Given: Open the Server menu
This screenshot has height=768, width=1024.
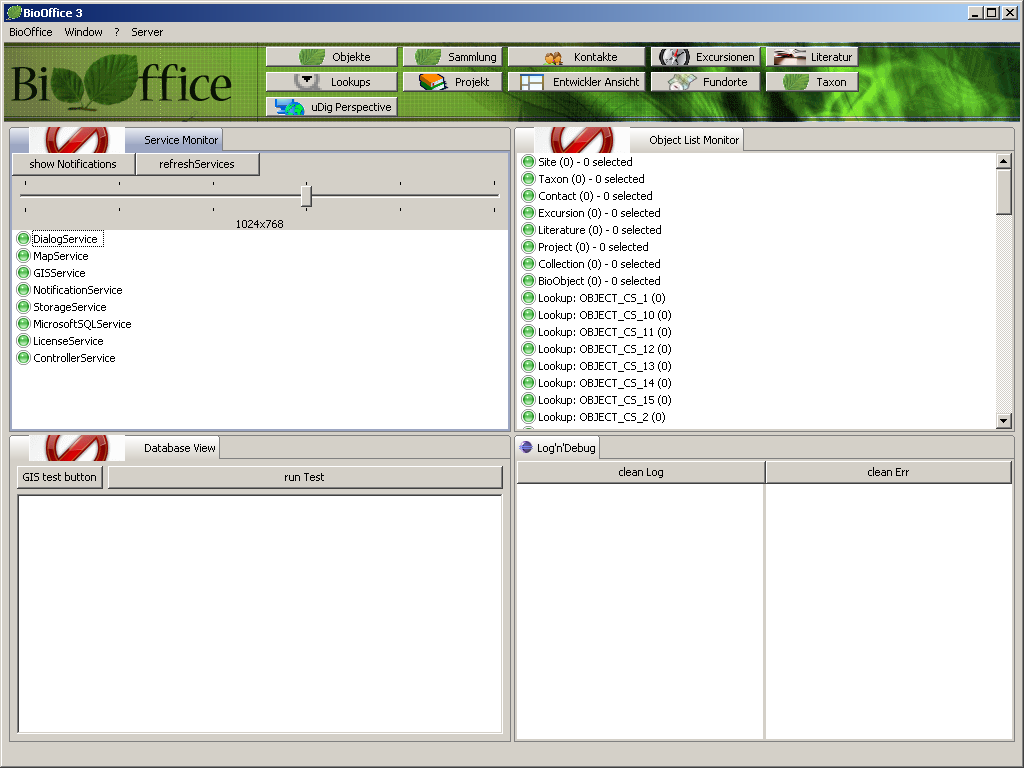Looking at the screenshot, I should coord(147,32).
